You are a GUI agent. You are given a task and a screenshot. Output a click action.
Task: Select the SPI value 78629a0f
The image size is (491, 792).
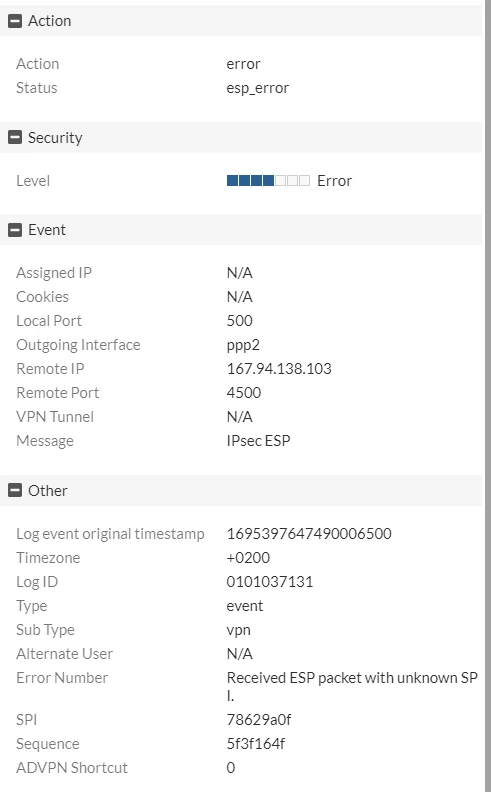(x=259, y=720)
